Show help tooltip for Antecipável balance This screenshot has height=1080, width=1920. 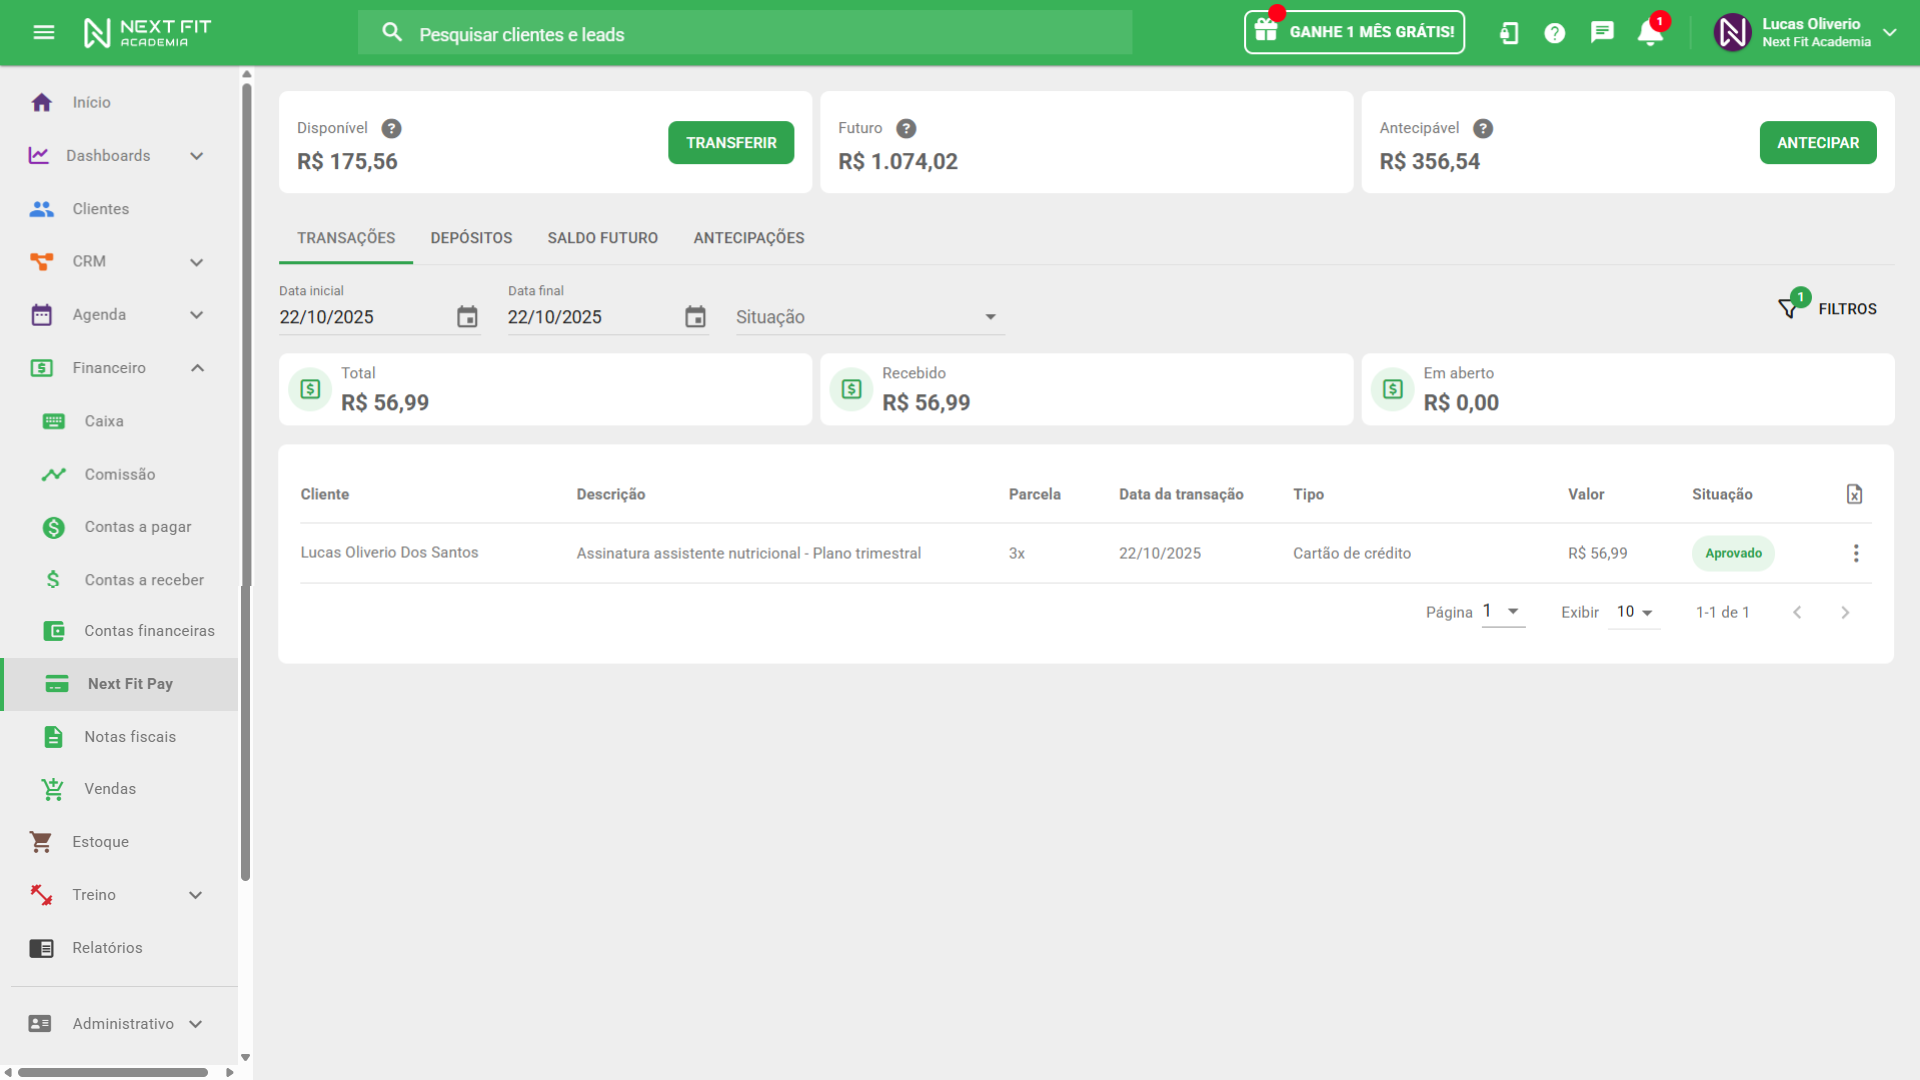click(x=1483, y=128)
